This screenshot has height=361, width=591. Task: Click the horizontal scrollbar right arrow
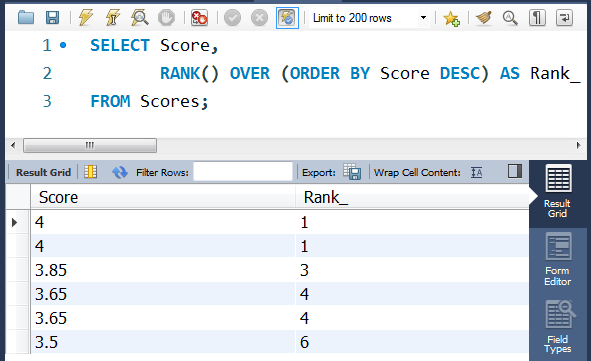pyautogui.click(x=579, y=145)
